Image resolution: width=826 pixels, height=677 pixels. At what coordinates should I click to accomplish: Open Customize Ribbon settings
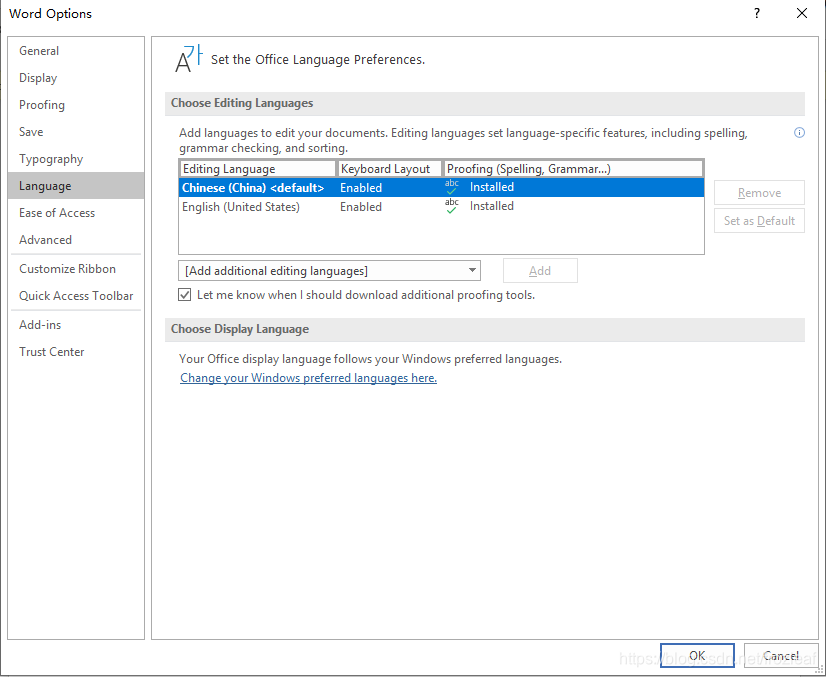click(76, 269)
